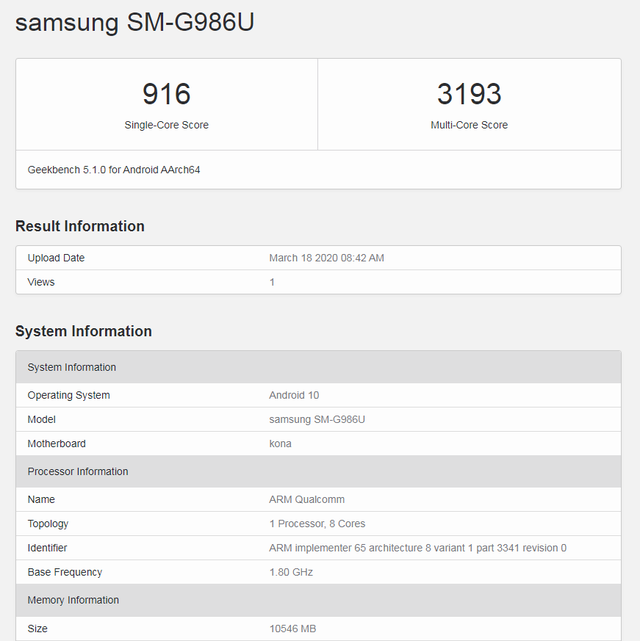Click the Result Information heading
Image resolution: width=640 pixels, height=641 pixels.
(80, 226)
